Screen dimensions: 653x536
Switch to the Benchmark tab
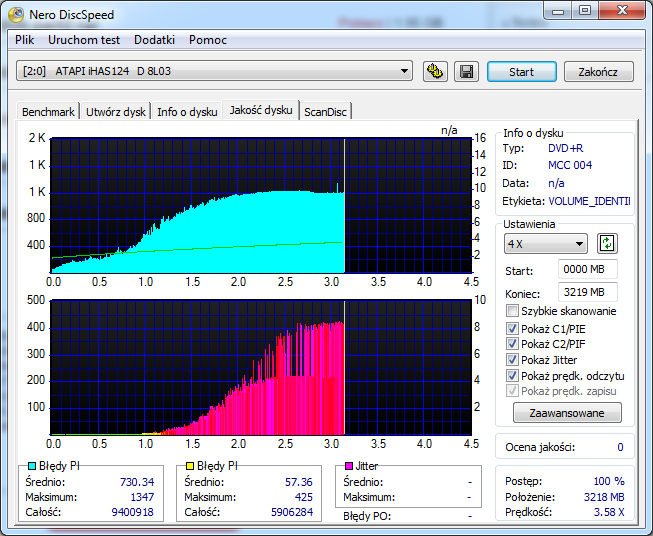48,112
